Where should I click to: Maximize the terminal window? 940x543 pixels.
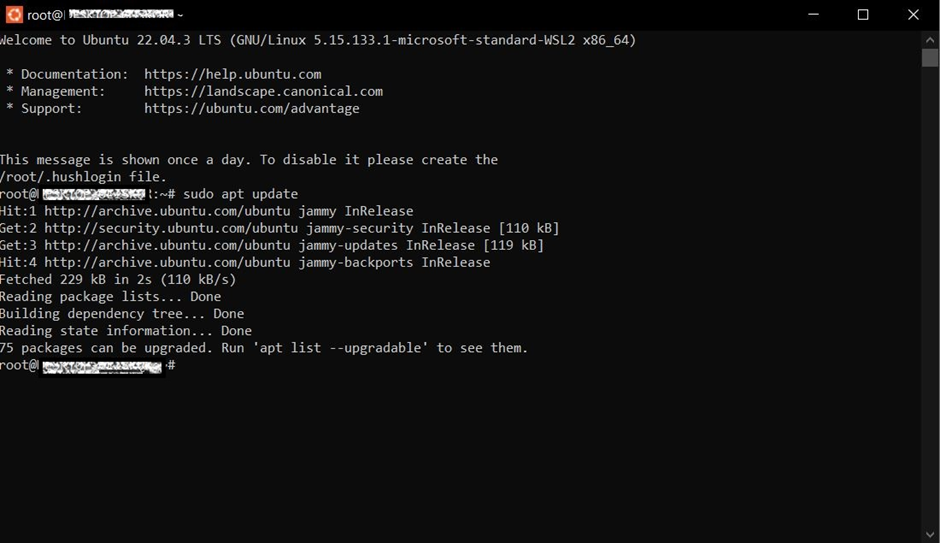tap(863, 14)
